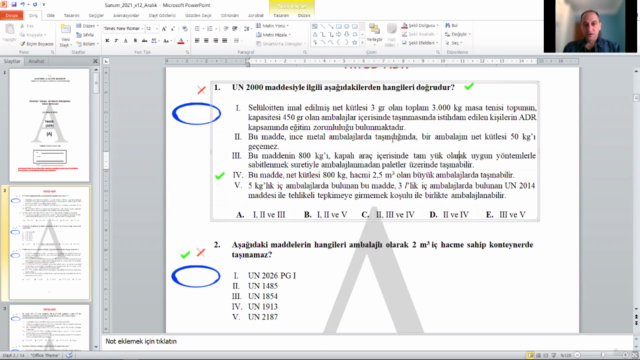Switch to slide sorter view
Screen dimensions: 640x360
(x=538, y=356)
